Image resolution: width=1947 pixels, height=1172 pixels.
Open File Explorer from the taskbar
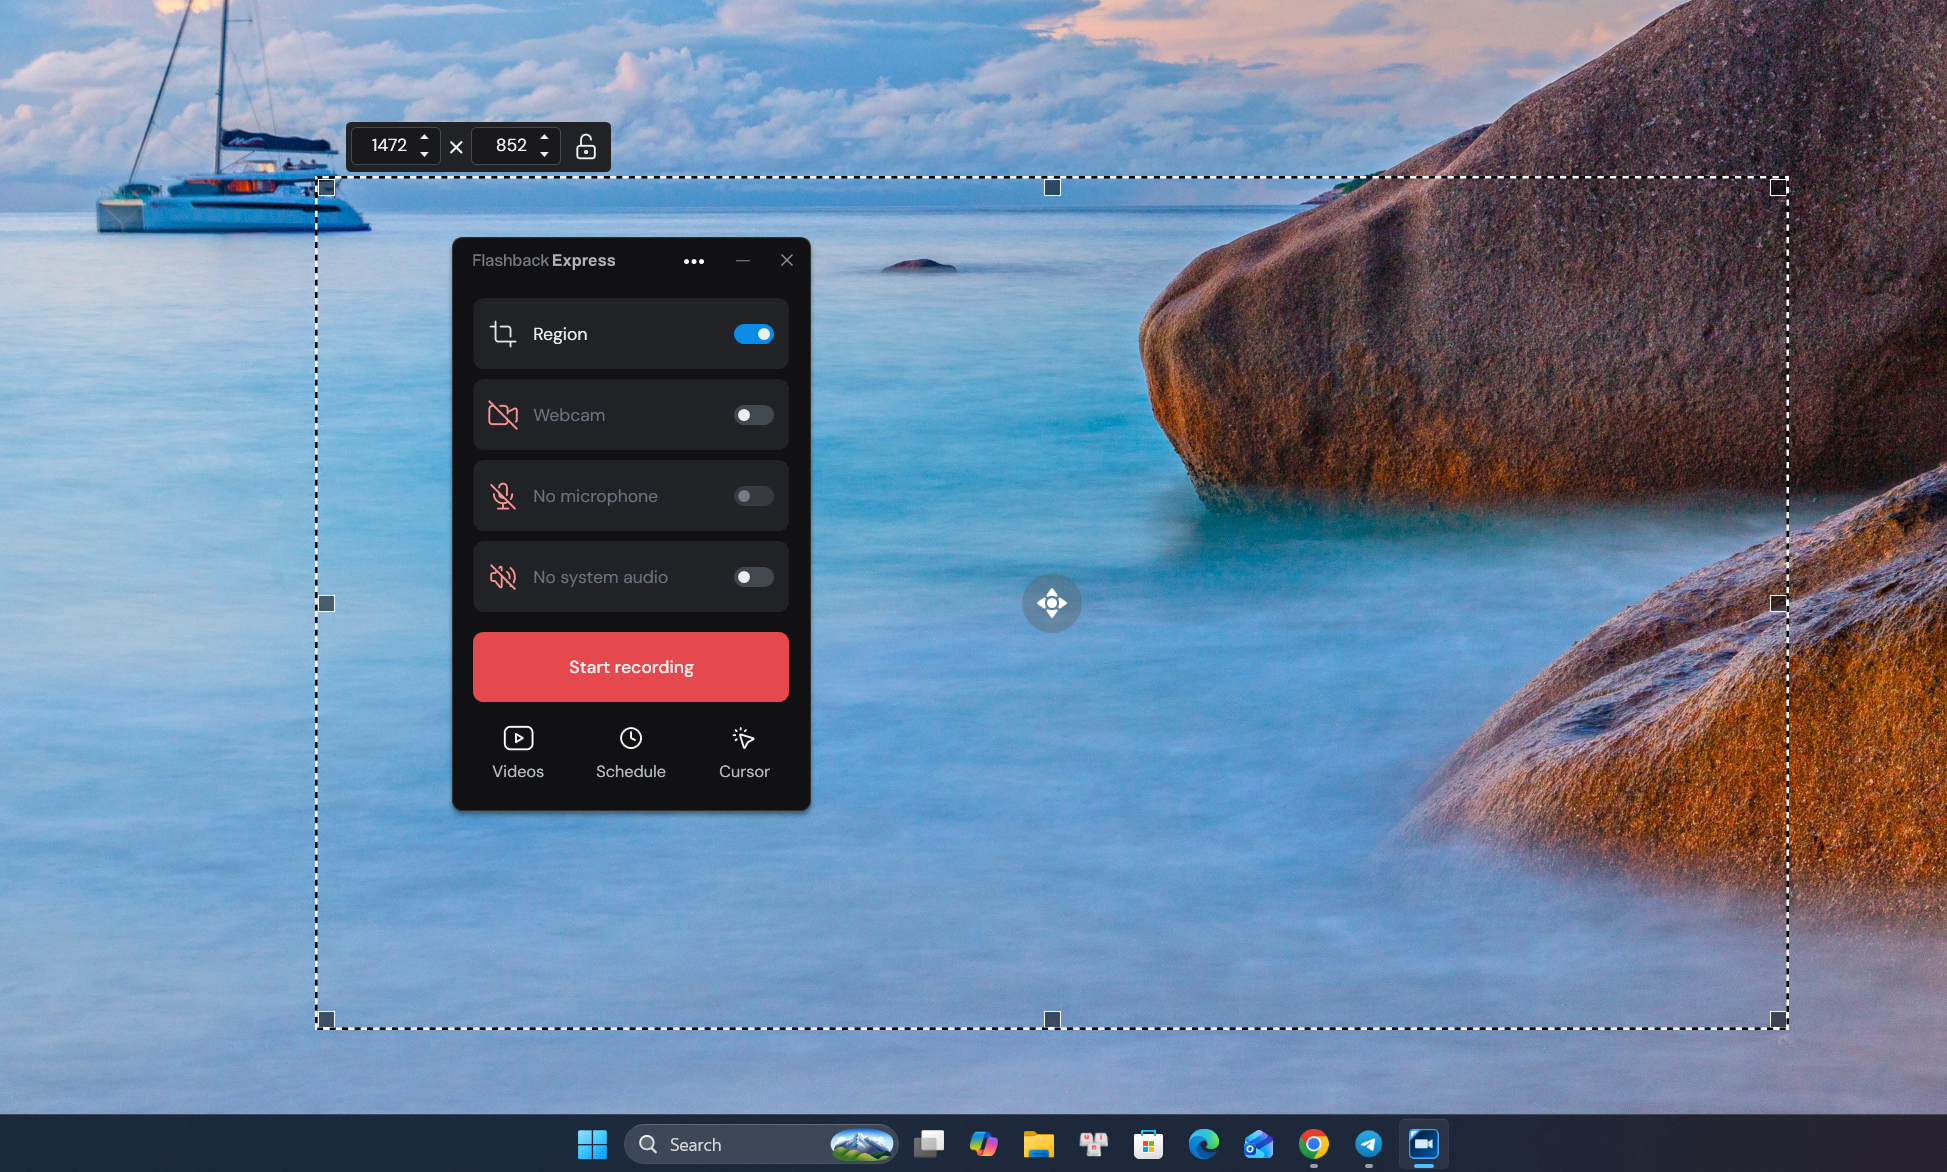pos(1039,1144)
